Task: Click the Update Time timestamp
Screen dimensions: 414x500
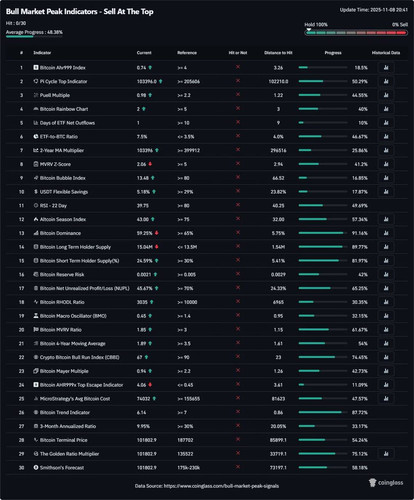Action: (x=374, y=10)
